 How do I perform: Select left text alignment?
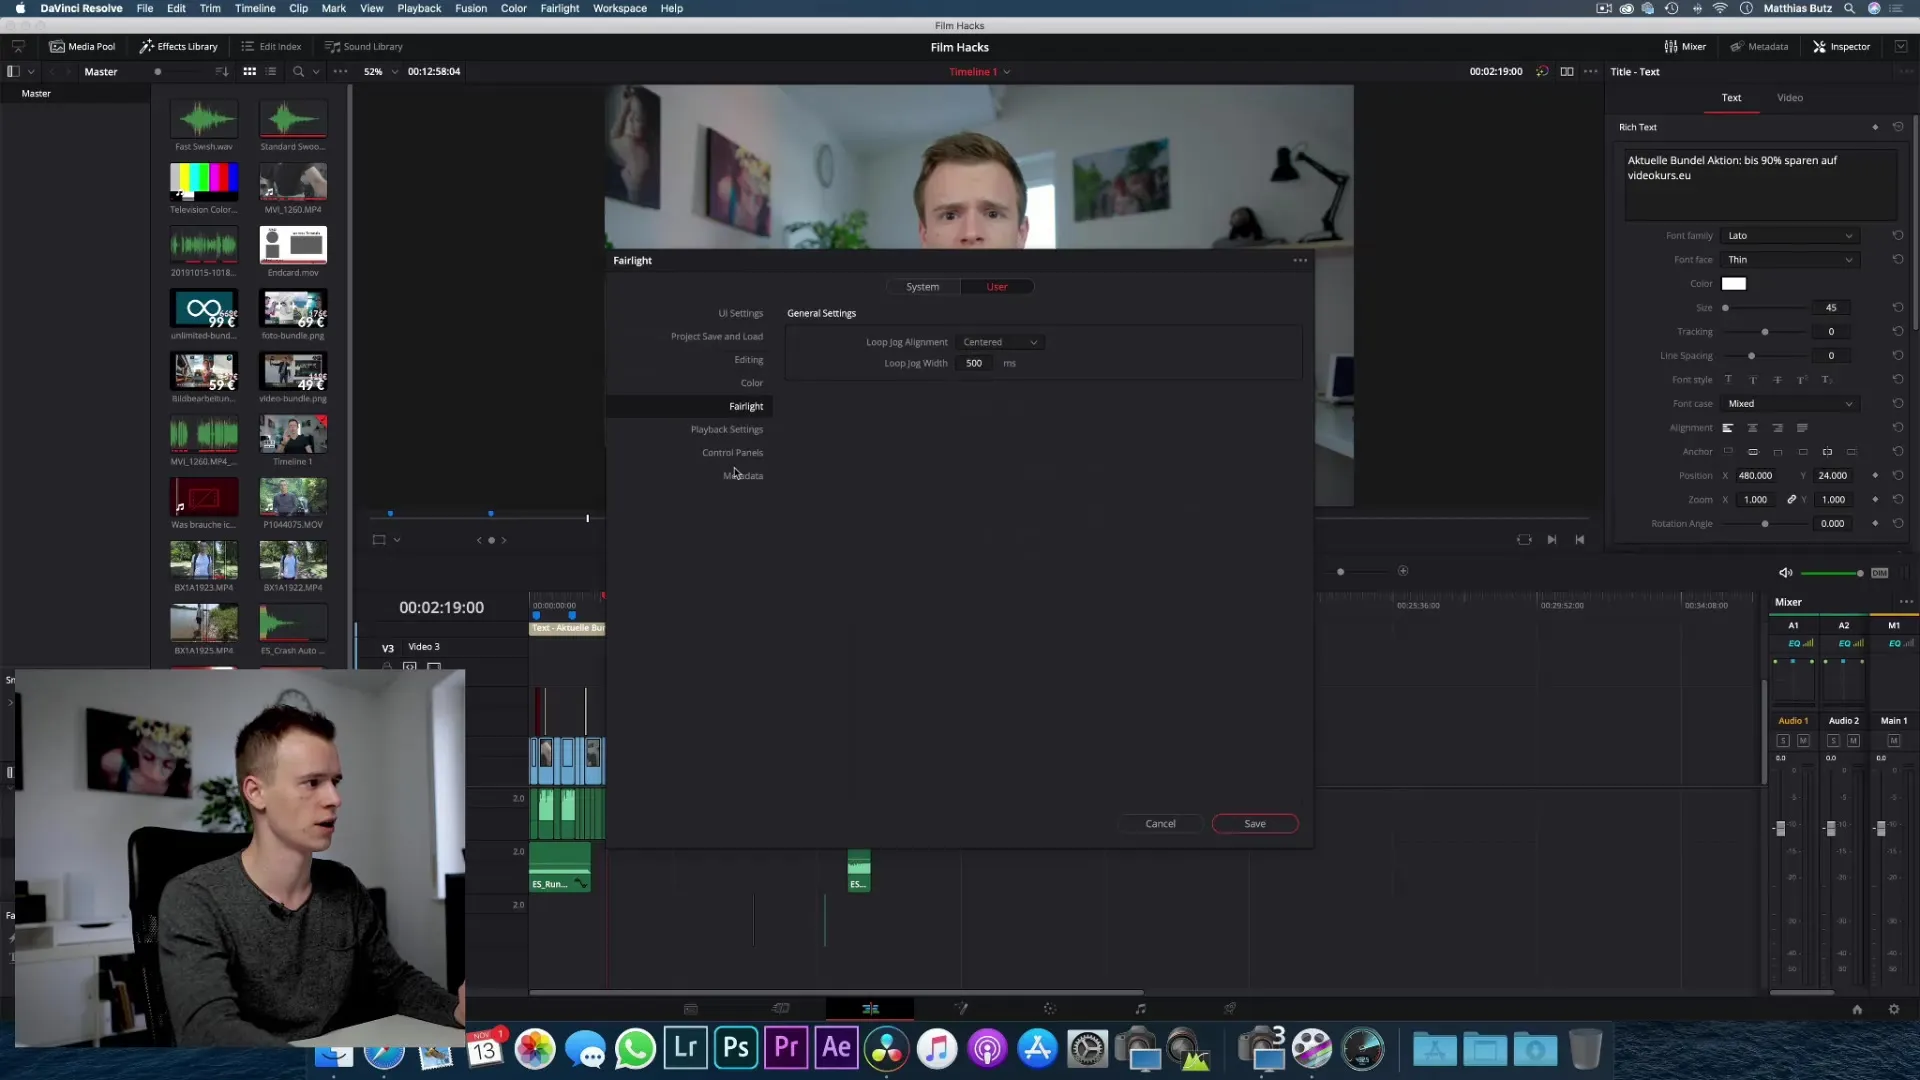[x=1727, y=428]
